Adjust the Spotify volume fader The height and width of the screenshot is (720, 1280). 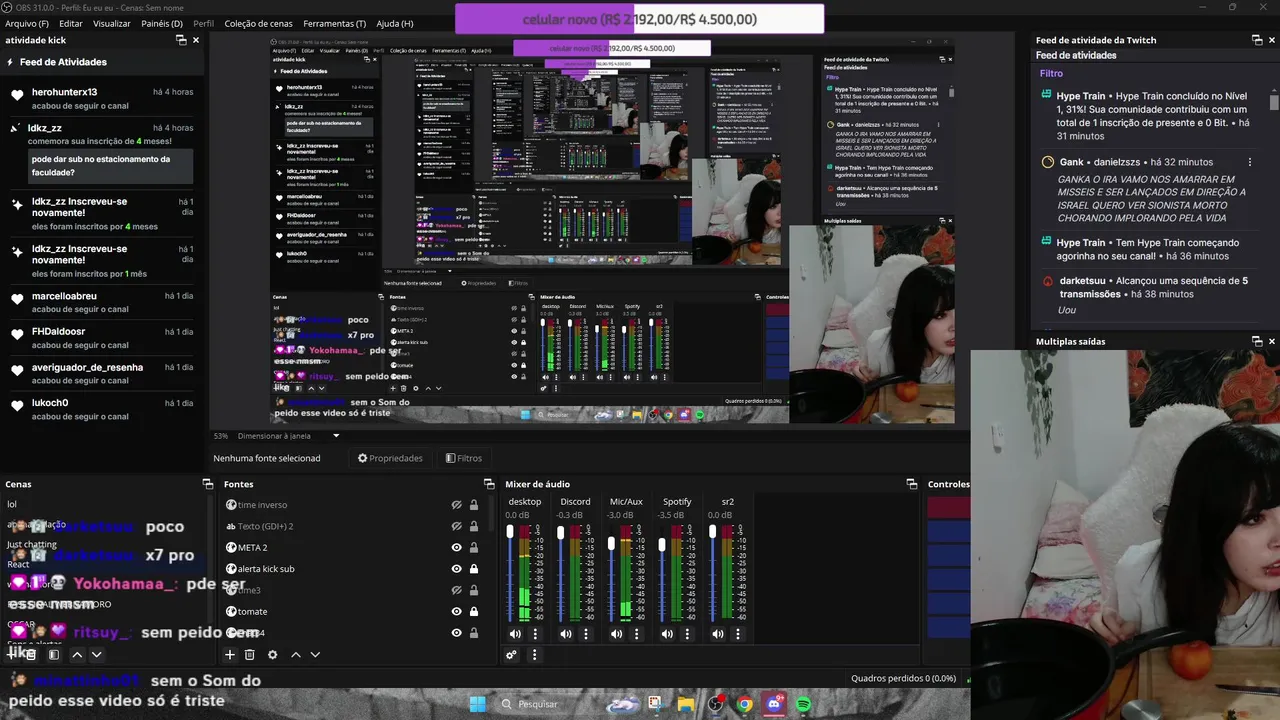tap(662, 545)
